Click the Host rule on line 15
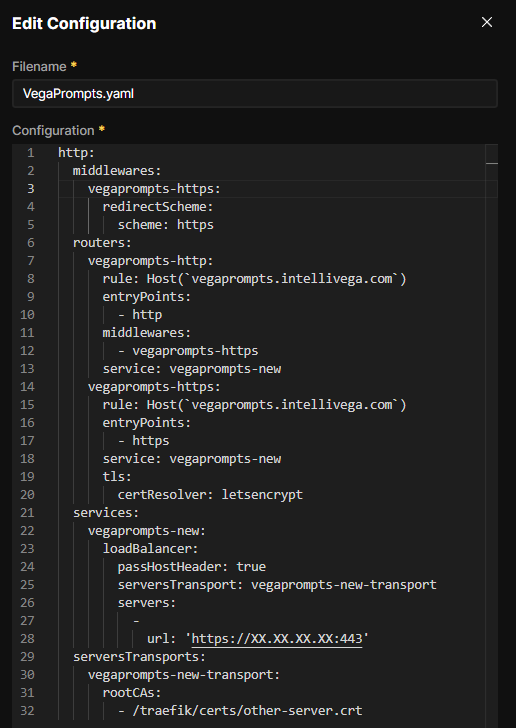 coord(255,405)
